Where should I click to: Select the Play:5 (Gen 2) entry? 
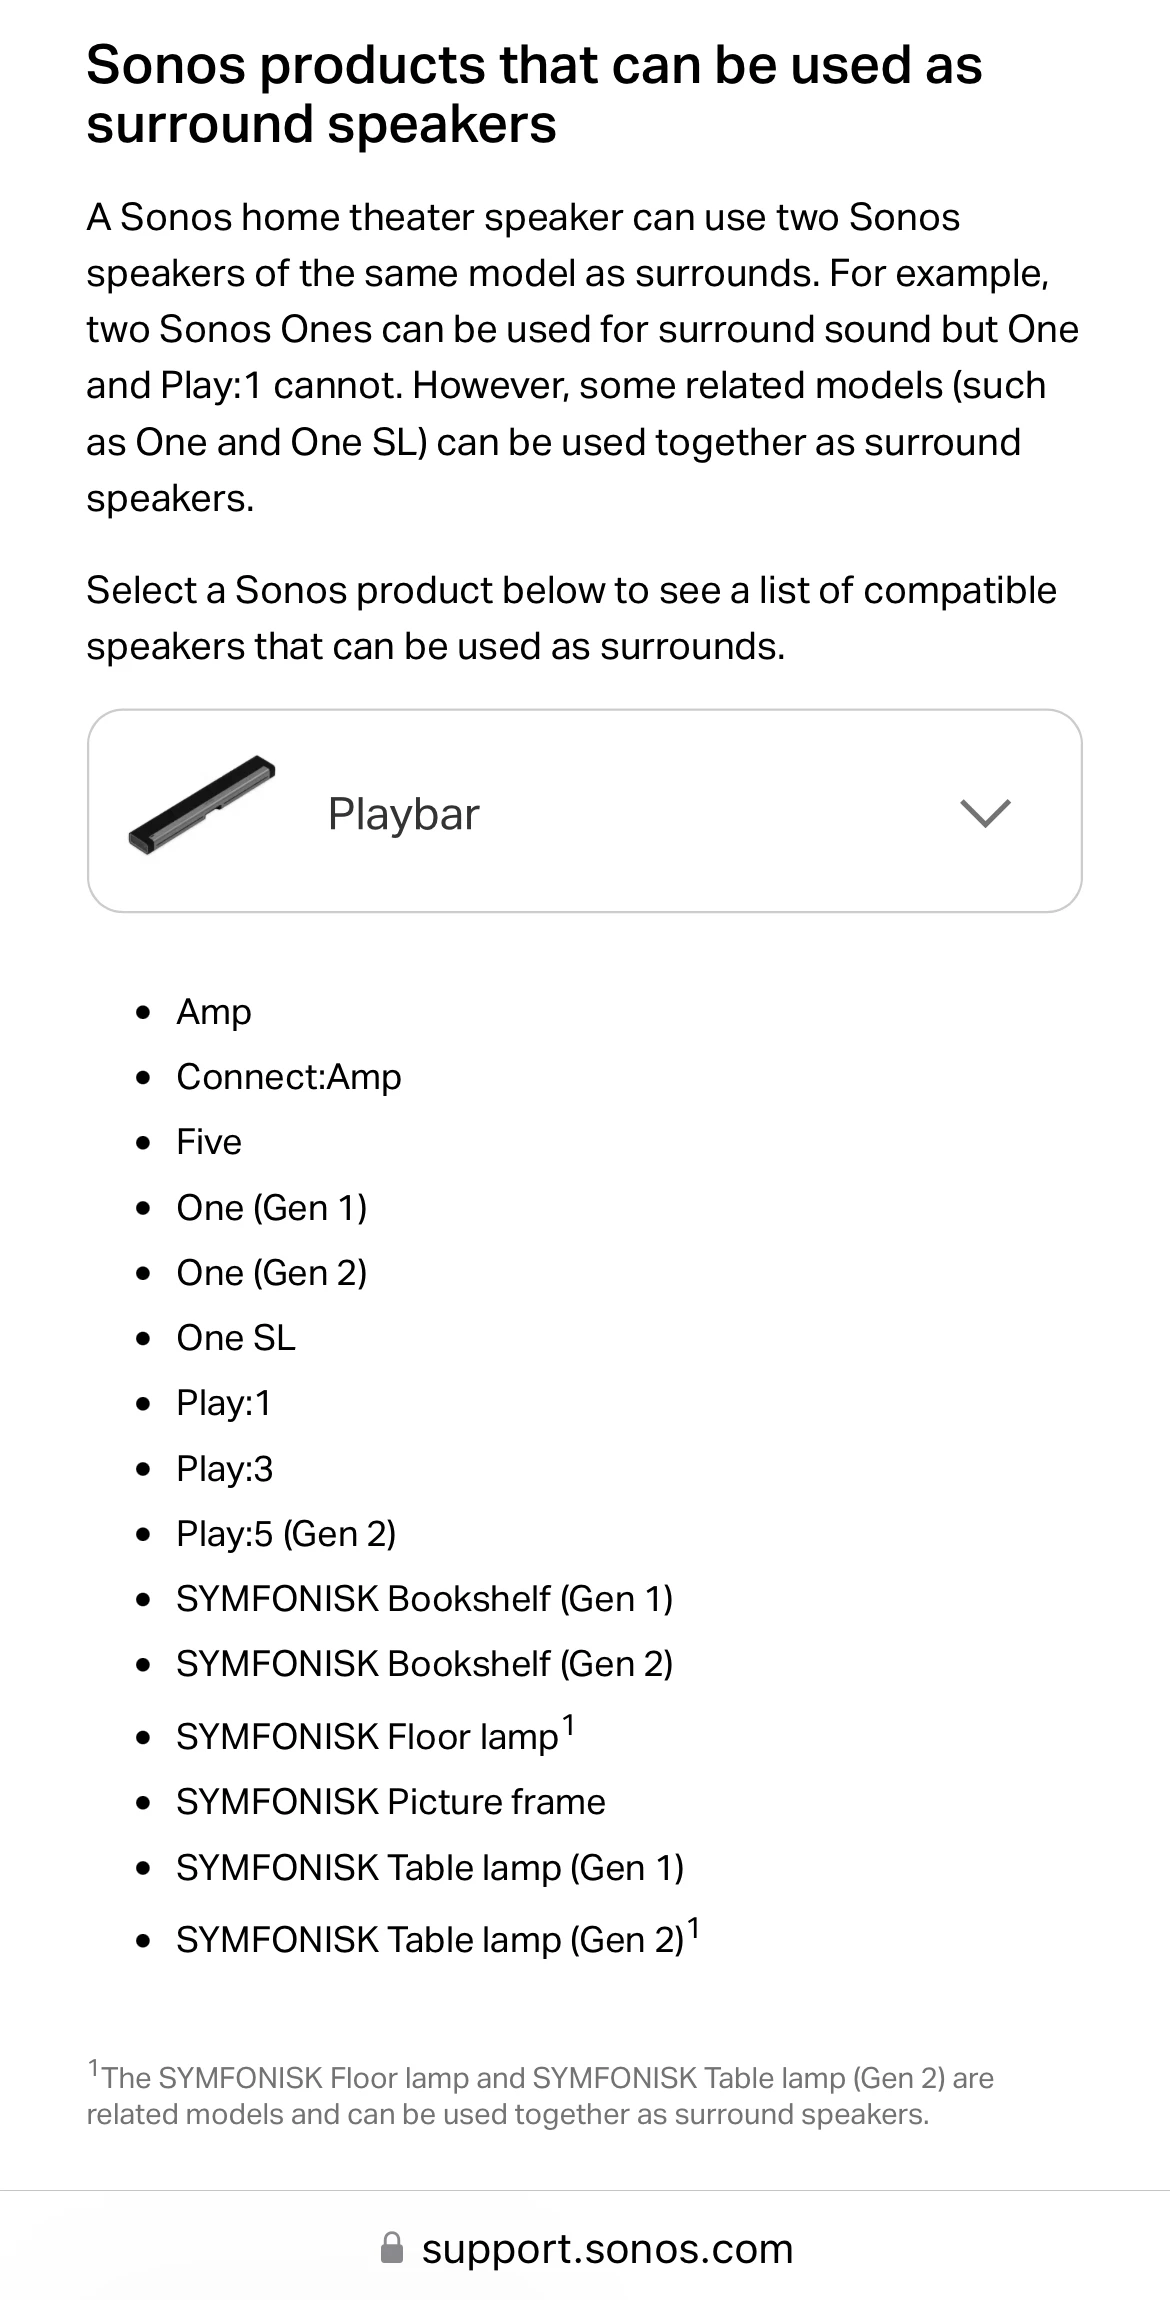tap(286, 1534)
